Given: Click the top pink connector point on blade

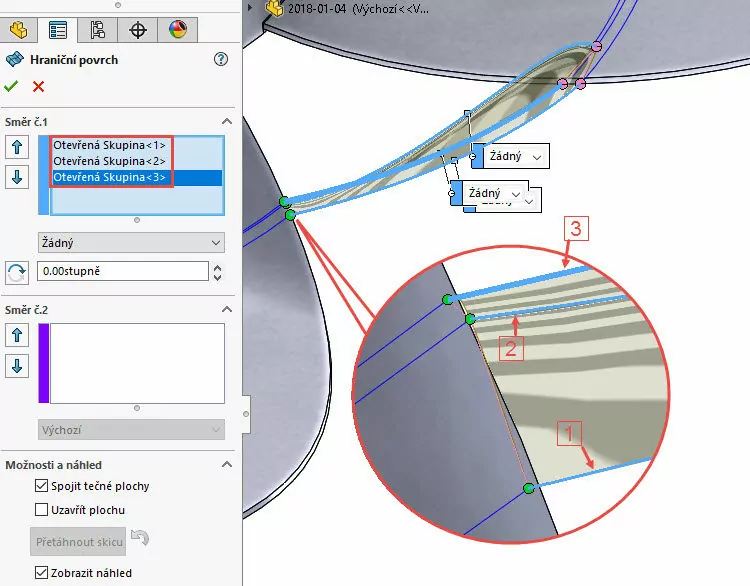Looking at the screenshot, I should [x=596, y=46].
